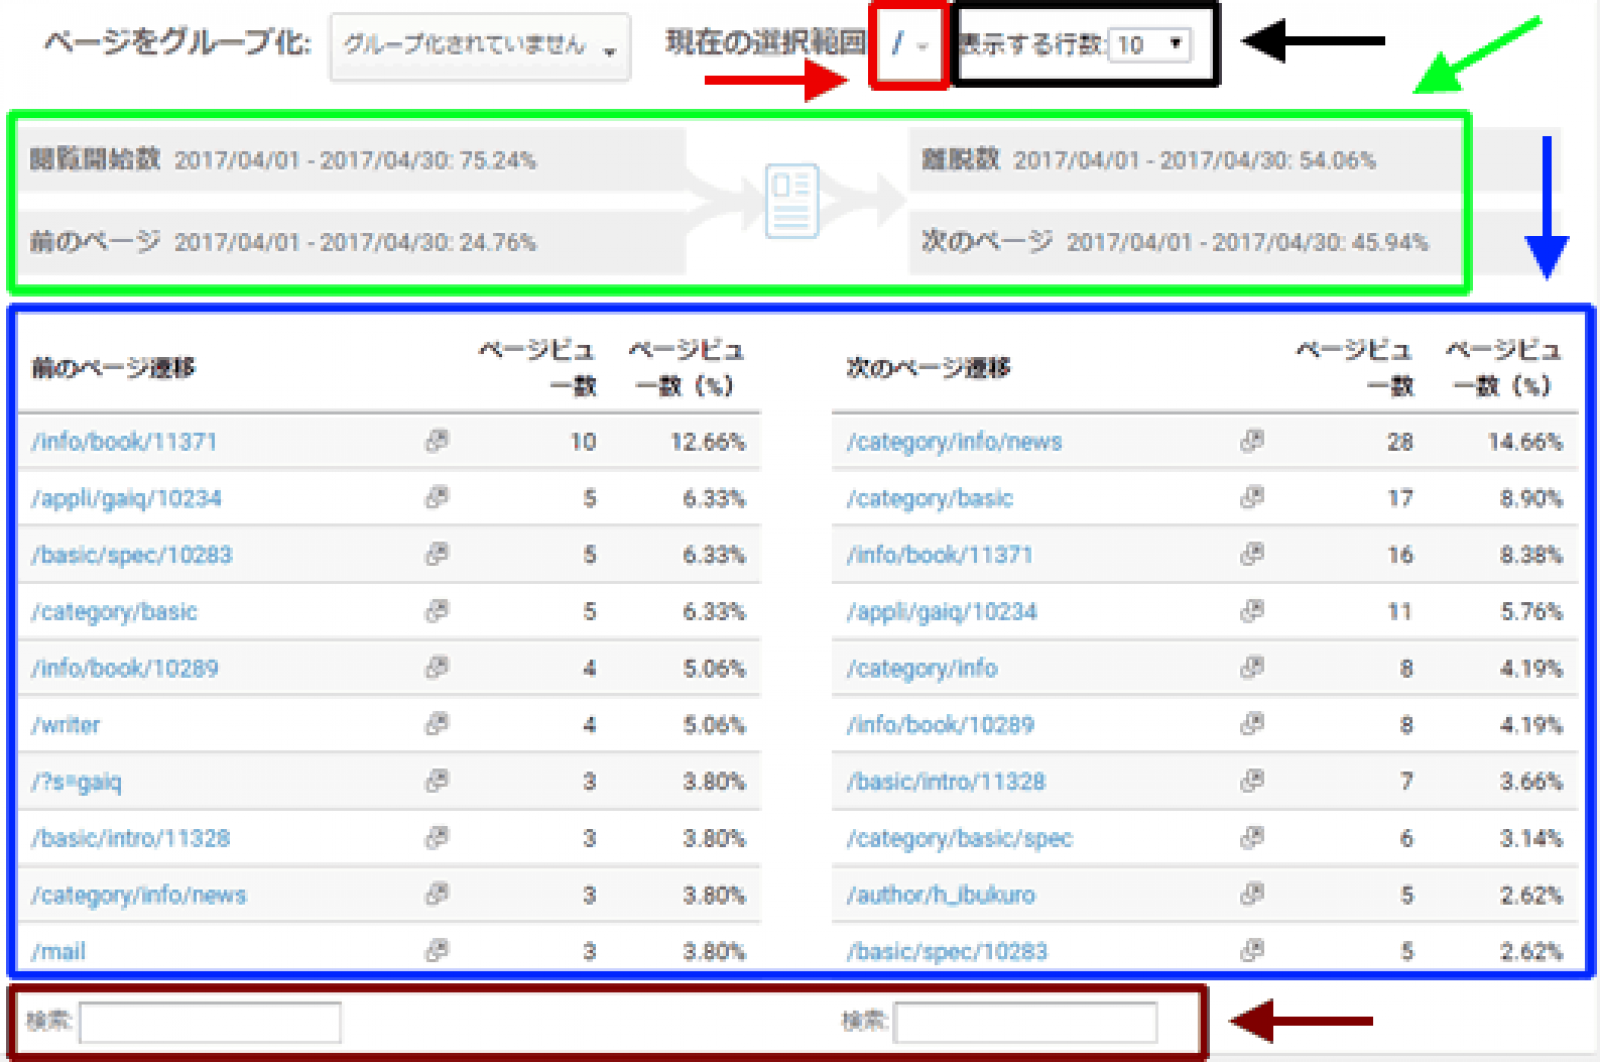Click the 8.38% percentage cell

(1531, 555)
